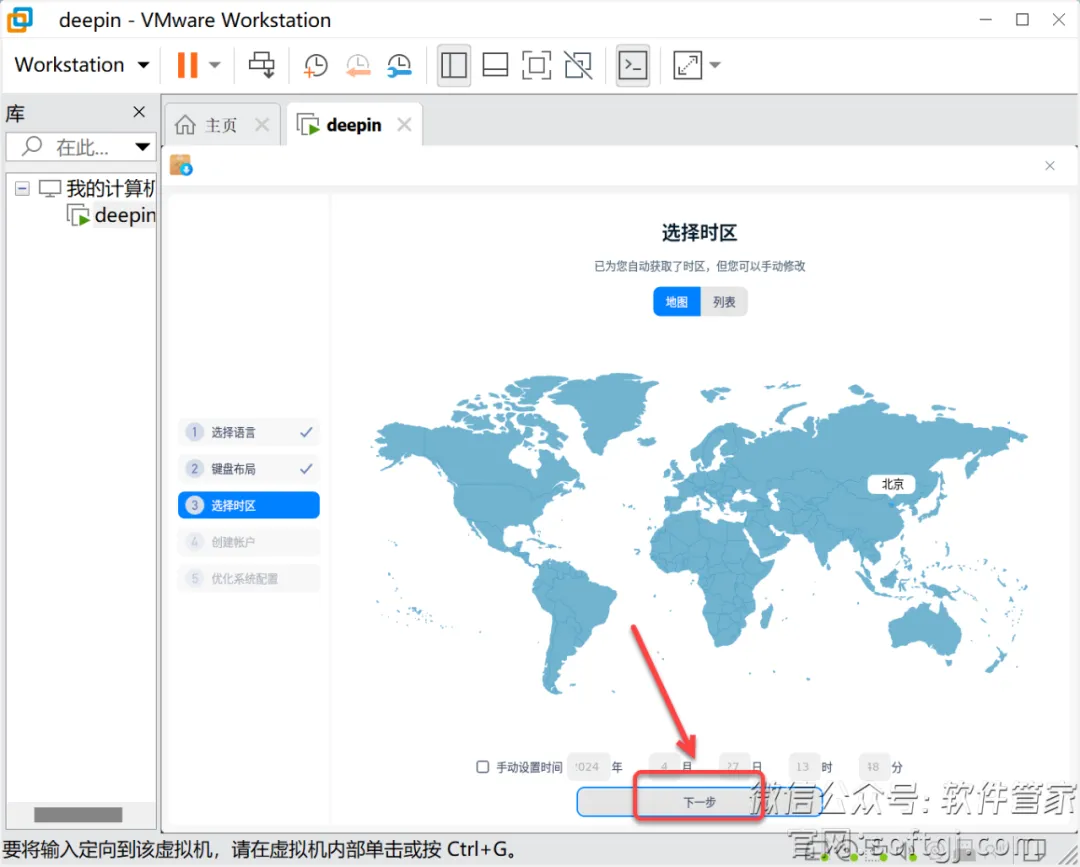This screenshot has height=867, width=1080.
Task: Switch to the deepin tab
Action: (x=353, y=125)
